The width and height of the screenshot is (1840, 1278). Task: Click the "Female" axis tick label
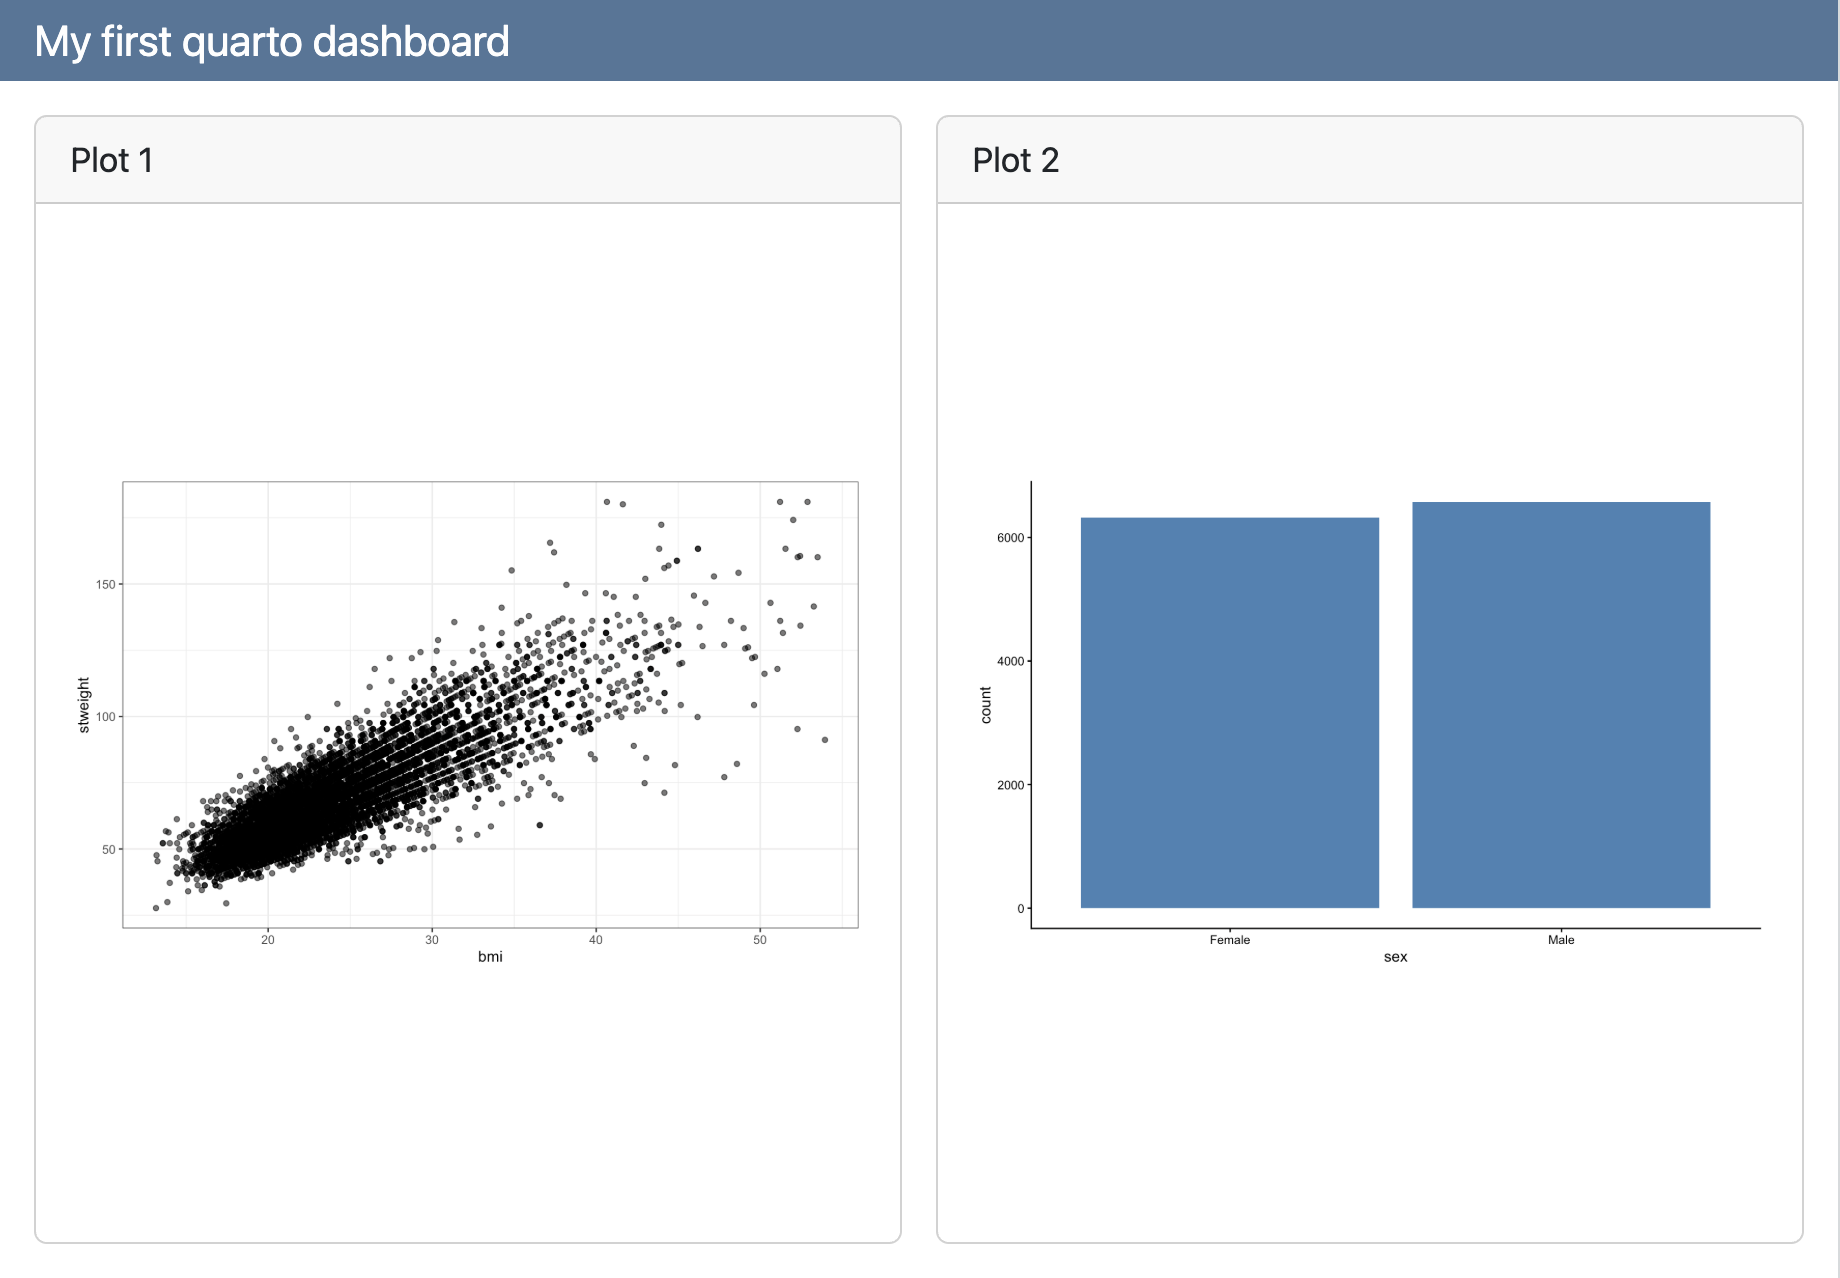point(1229,940)
